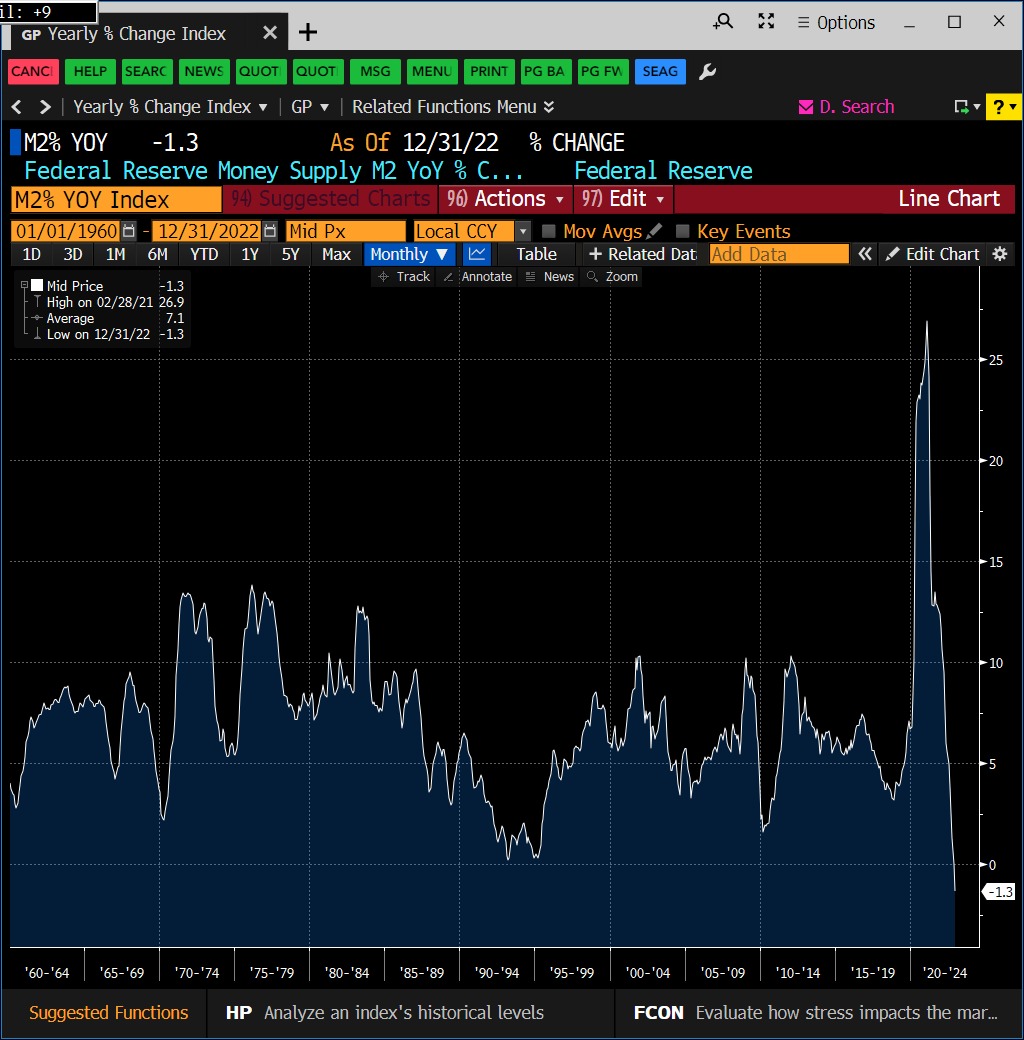
Task: Expand Related Functions Menu
Action: tap(453, 107)
